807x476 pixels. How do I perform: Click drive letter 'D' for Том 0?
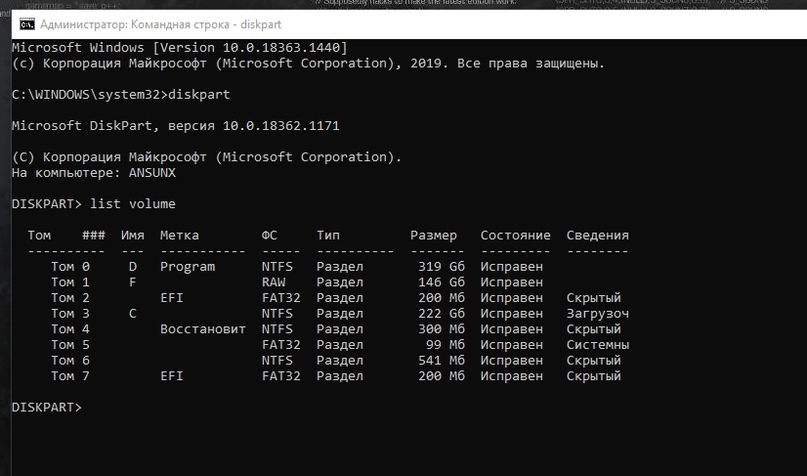point(133,267)
